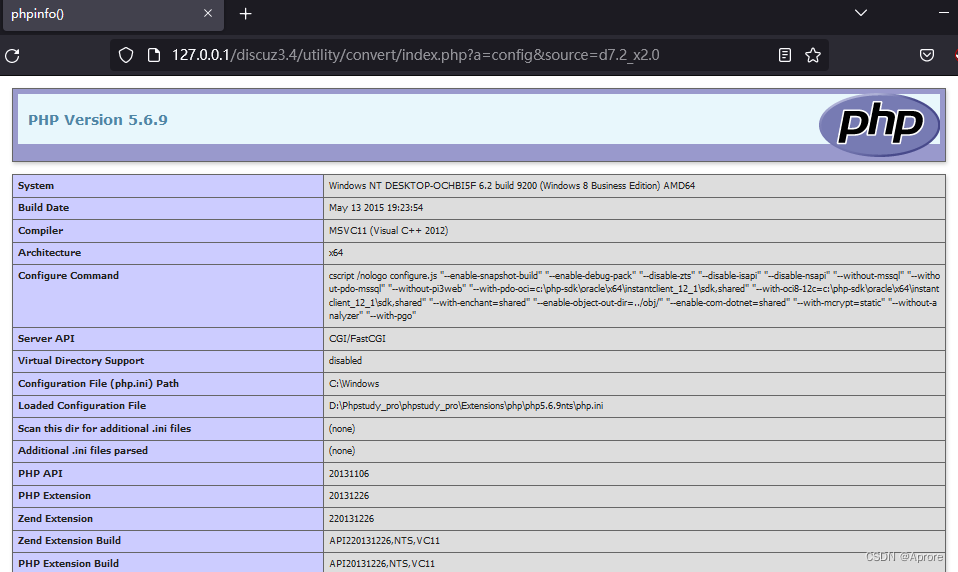Select the MSVC11 (Visual C++ 2012) value

coord(389,230)
